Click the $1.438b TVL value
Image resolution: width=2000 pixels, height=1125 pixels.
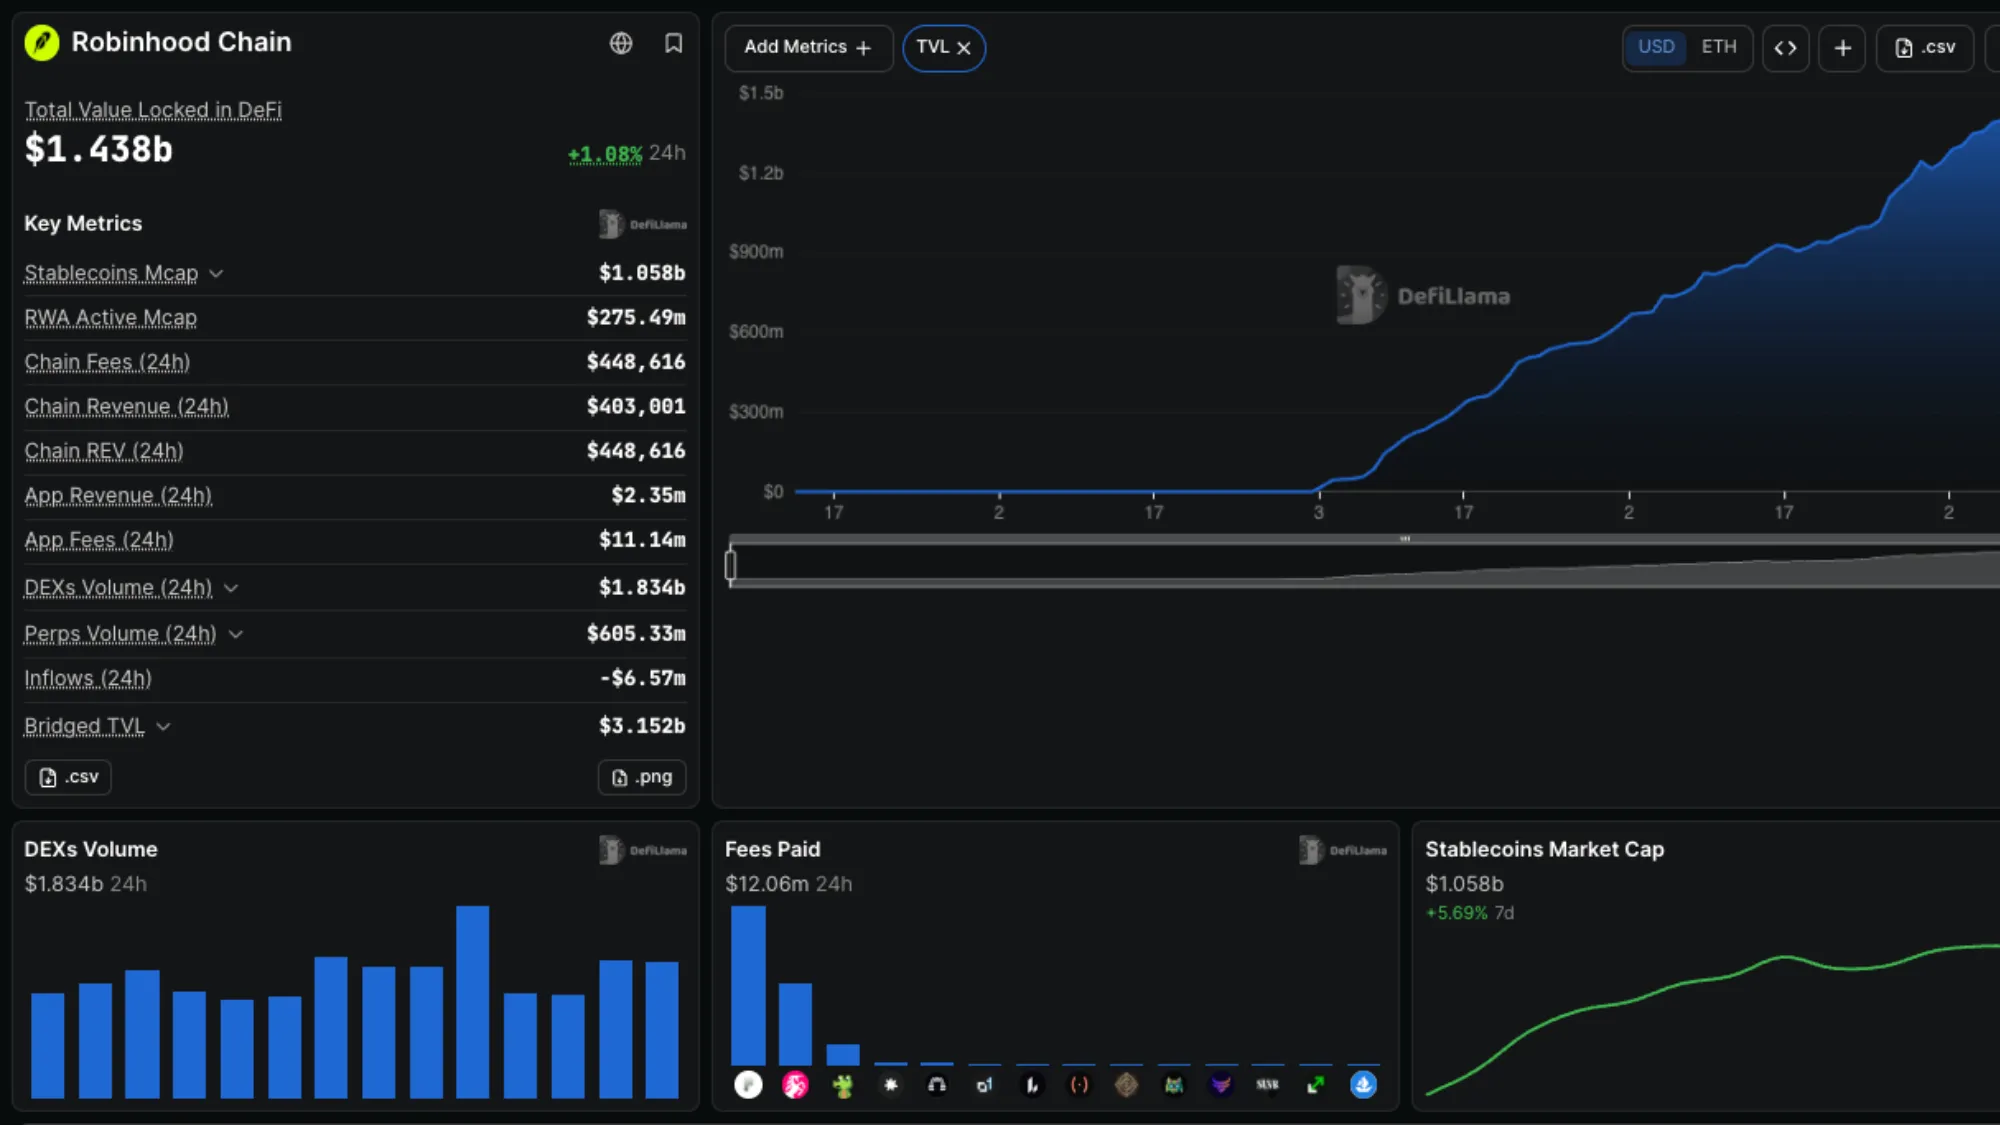pyautogui.click(x=99, y=150)
